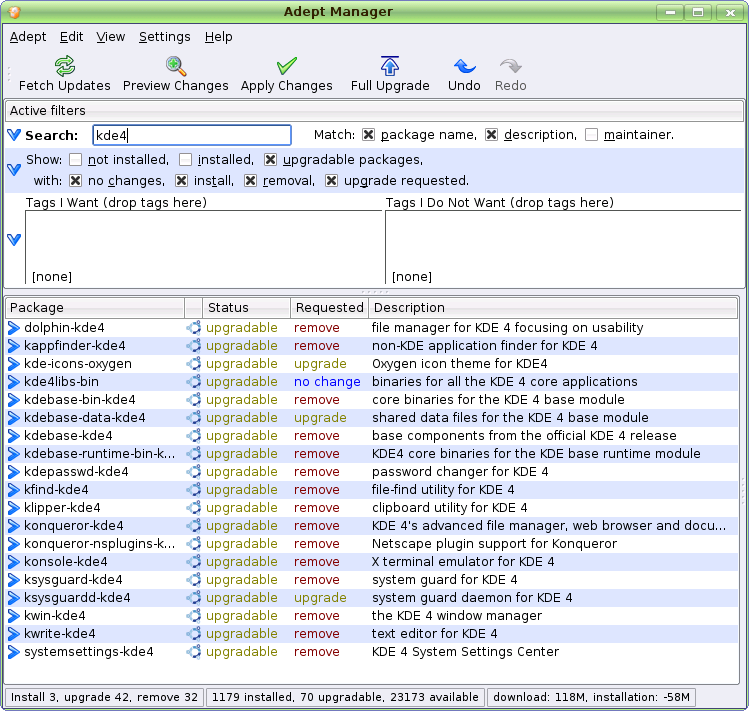Enable the 'not installed' filter checkbox
The image size is (749, 711).
75,159
